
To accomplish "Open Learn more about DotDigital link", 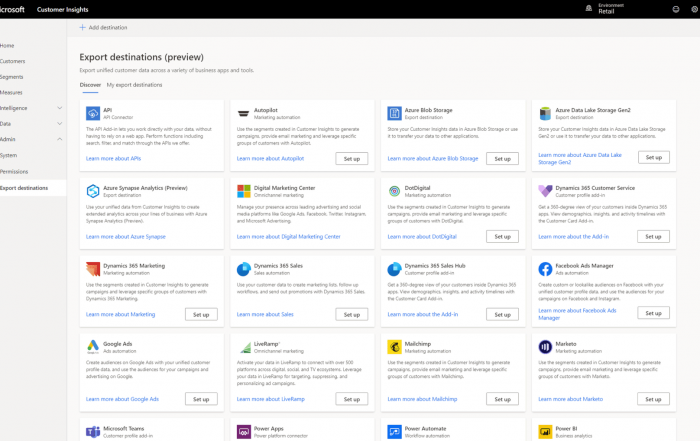I will [422, 237].
